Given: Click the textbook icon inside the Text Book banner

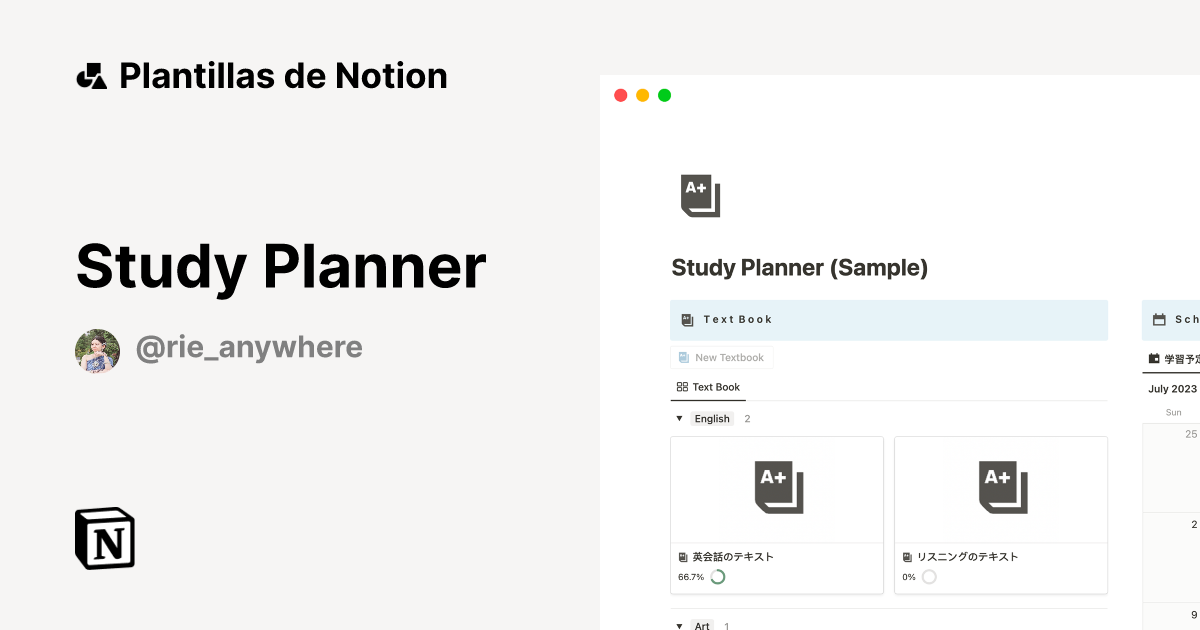Looking at the screenshot, I should pyautogui.click(x=686, y=319).
